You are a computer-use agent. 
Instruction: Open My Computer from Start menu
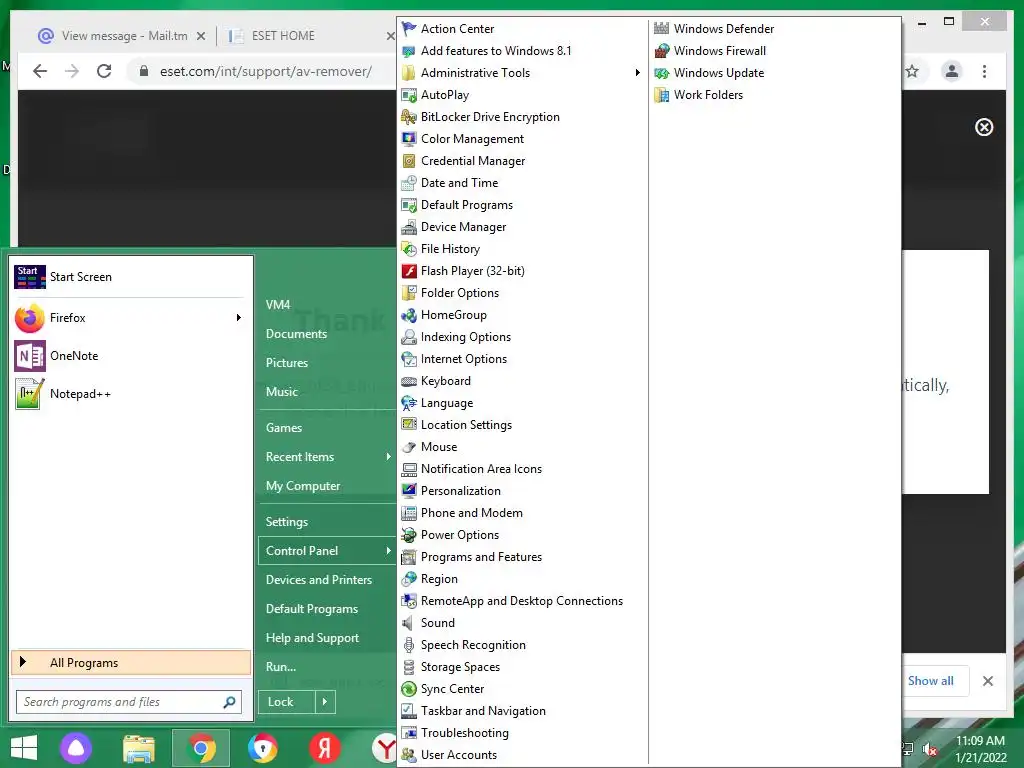coord(302,486)
